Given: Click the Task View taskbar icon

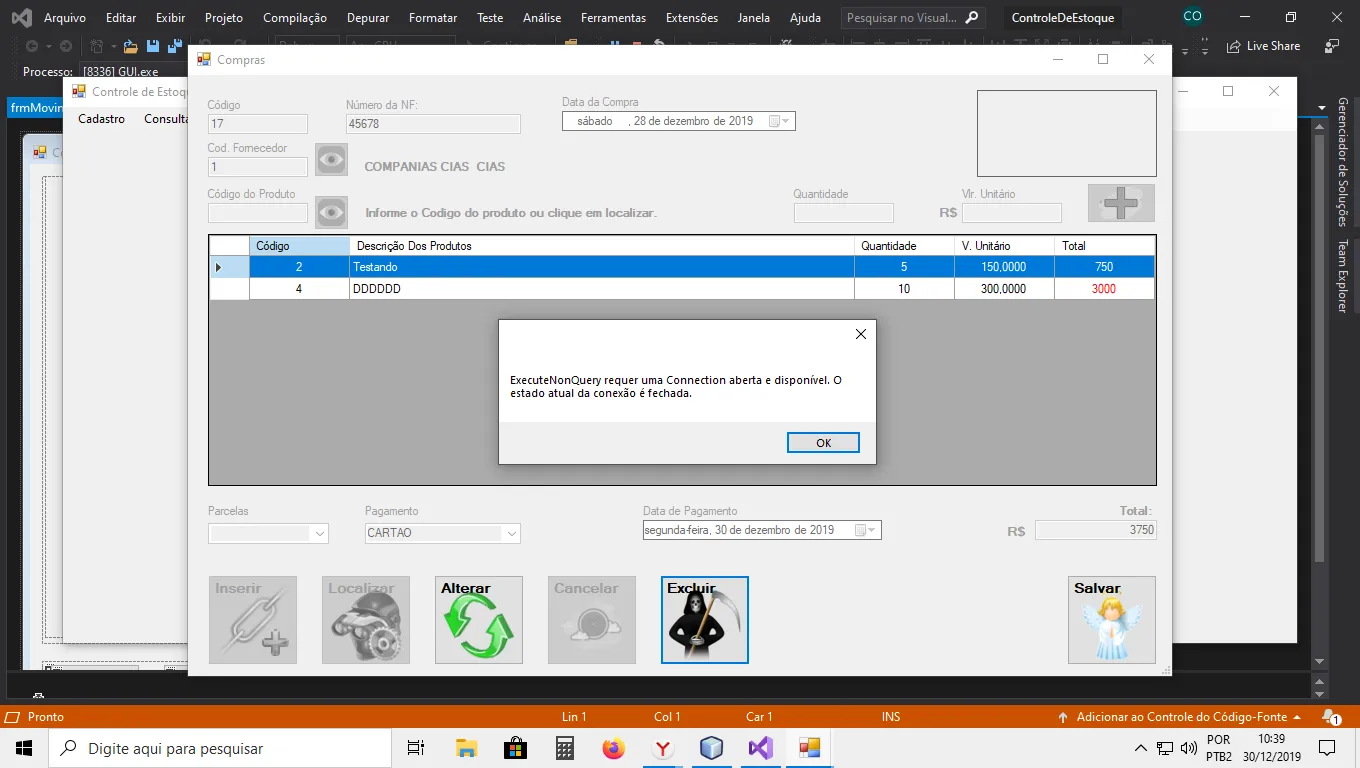Looking at the screenshot, I should tap(416, 748).
